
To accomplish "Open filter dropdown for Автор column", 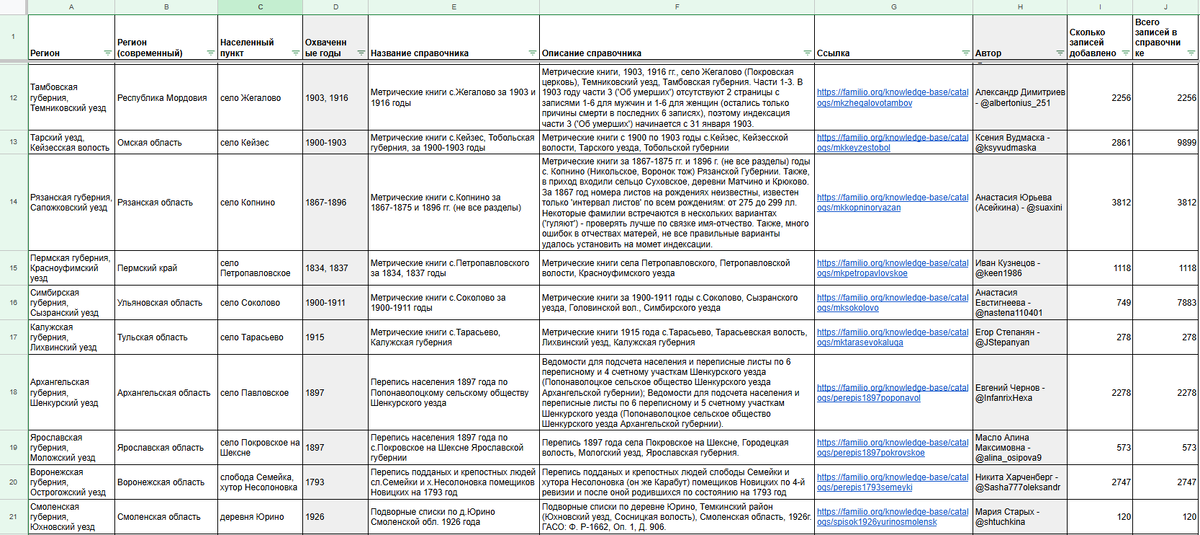I will click(x=1059, y=53).
